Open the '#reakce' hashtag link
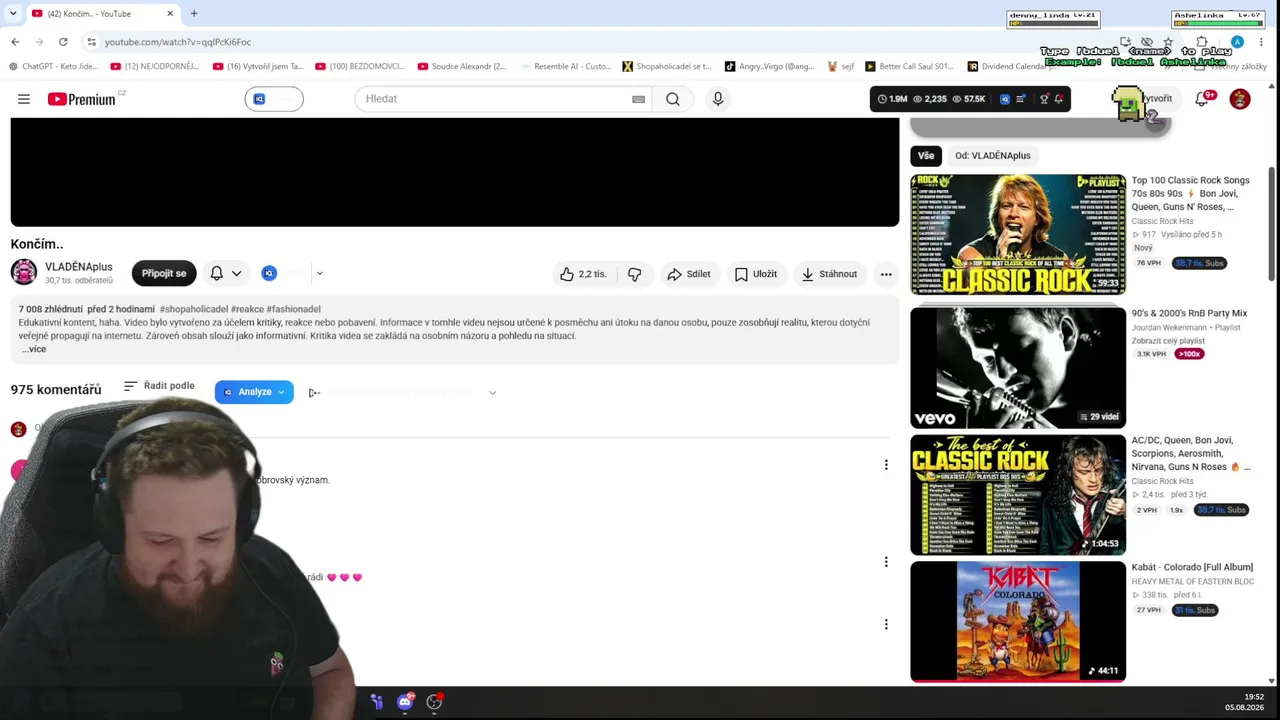 pos(248,310)
